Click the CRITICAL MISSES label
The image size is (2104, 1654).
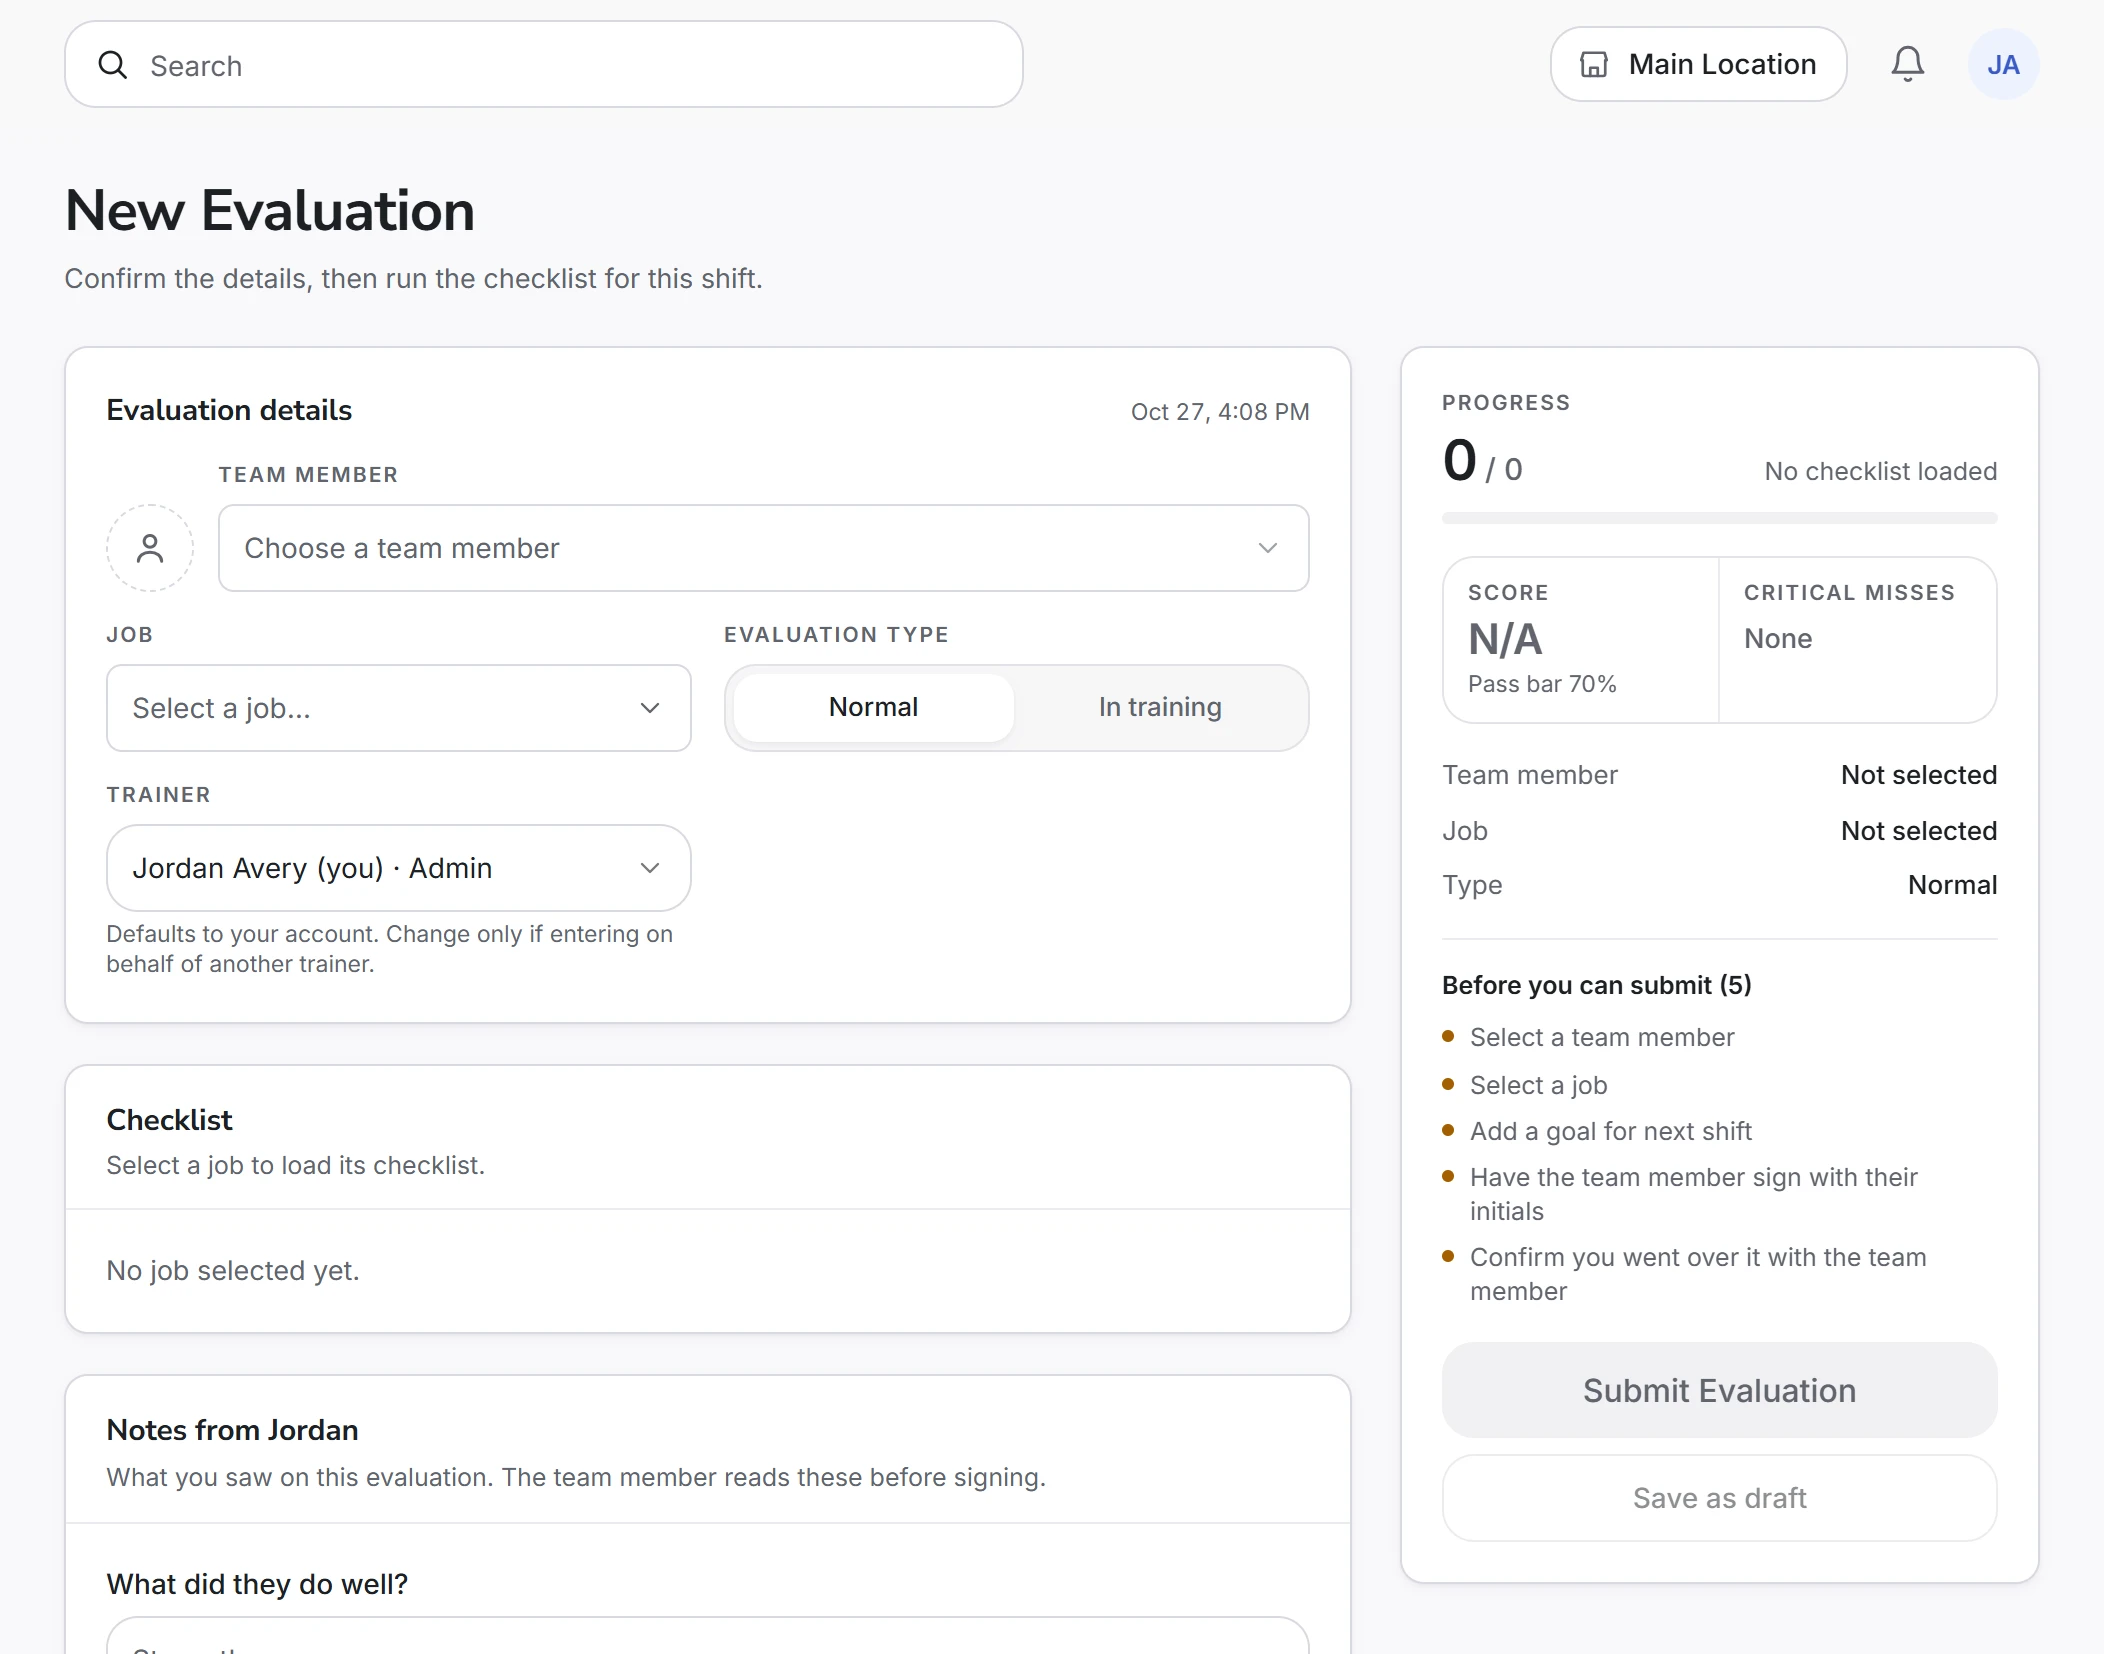coord(1849,593)
